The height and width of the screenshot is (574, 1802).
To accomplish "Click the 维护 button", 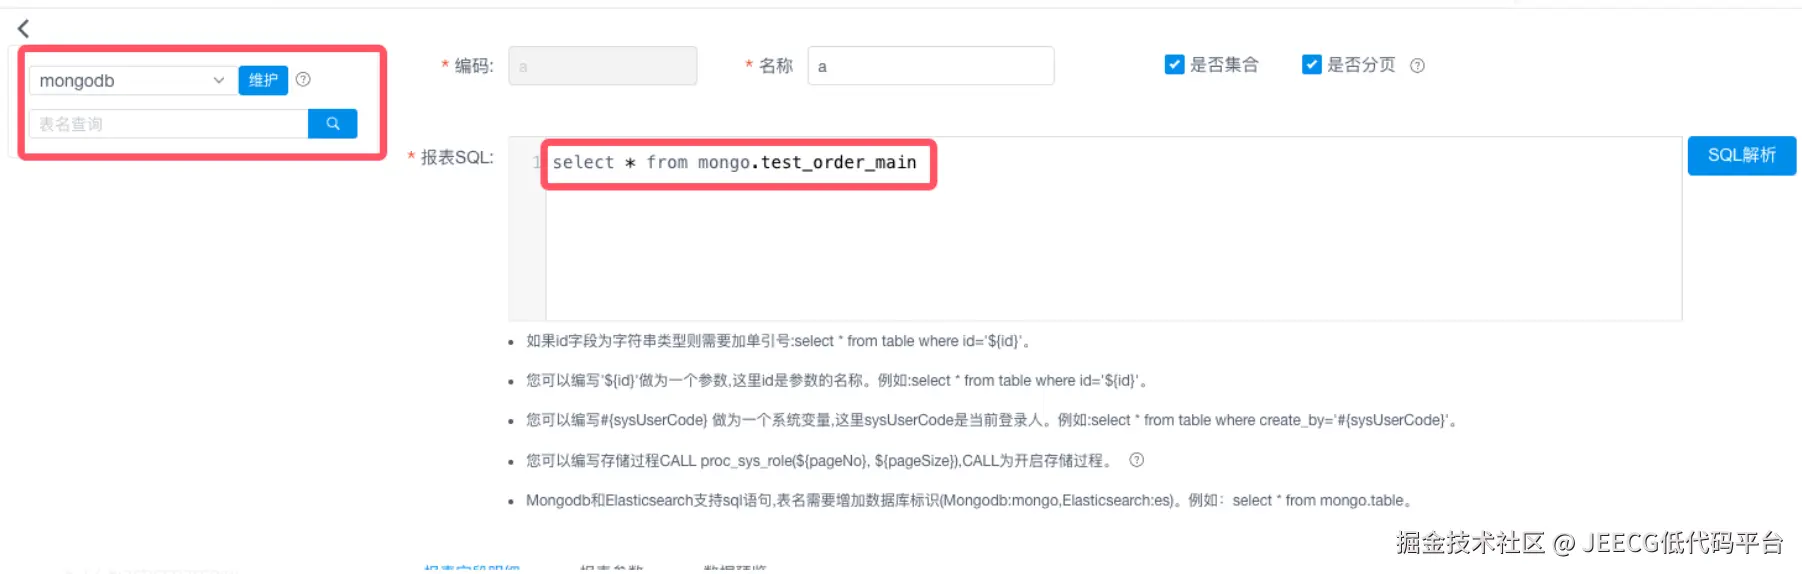I will coord(263,80).
